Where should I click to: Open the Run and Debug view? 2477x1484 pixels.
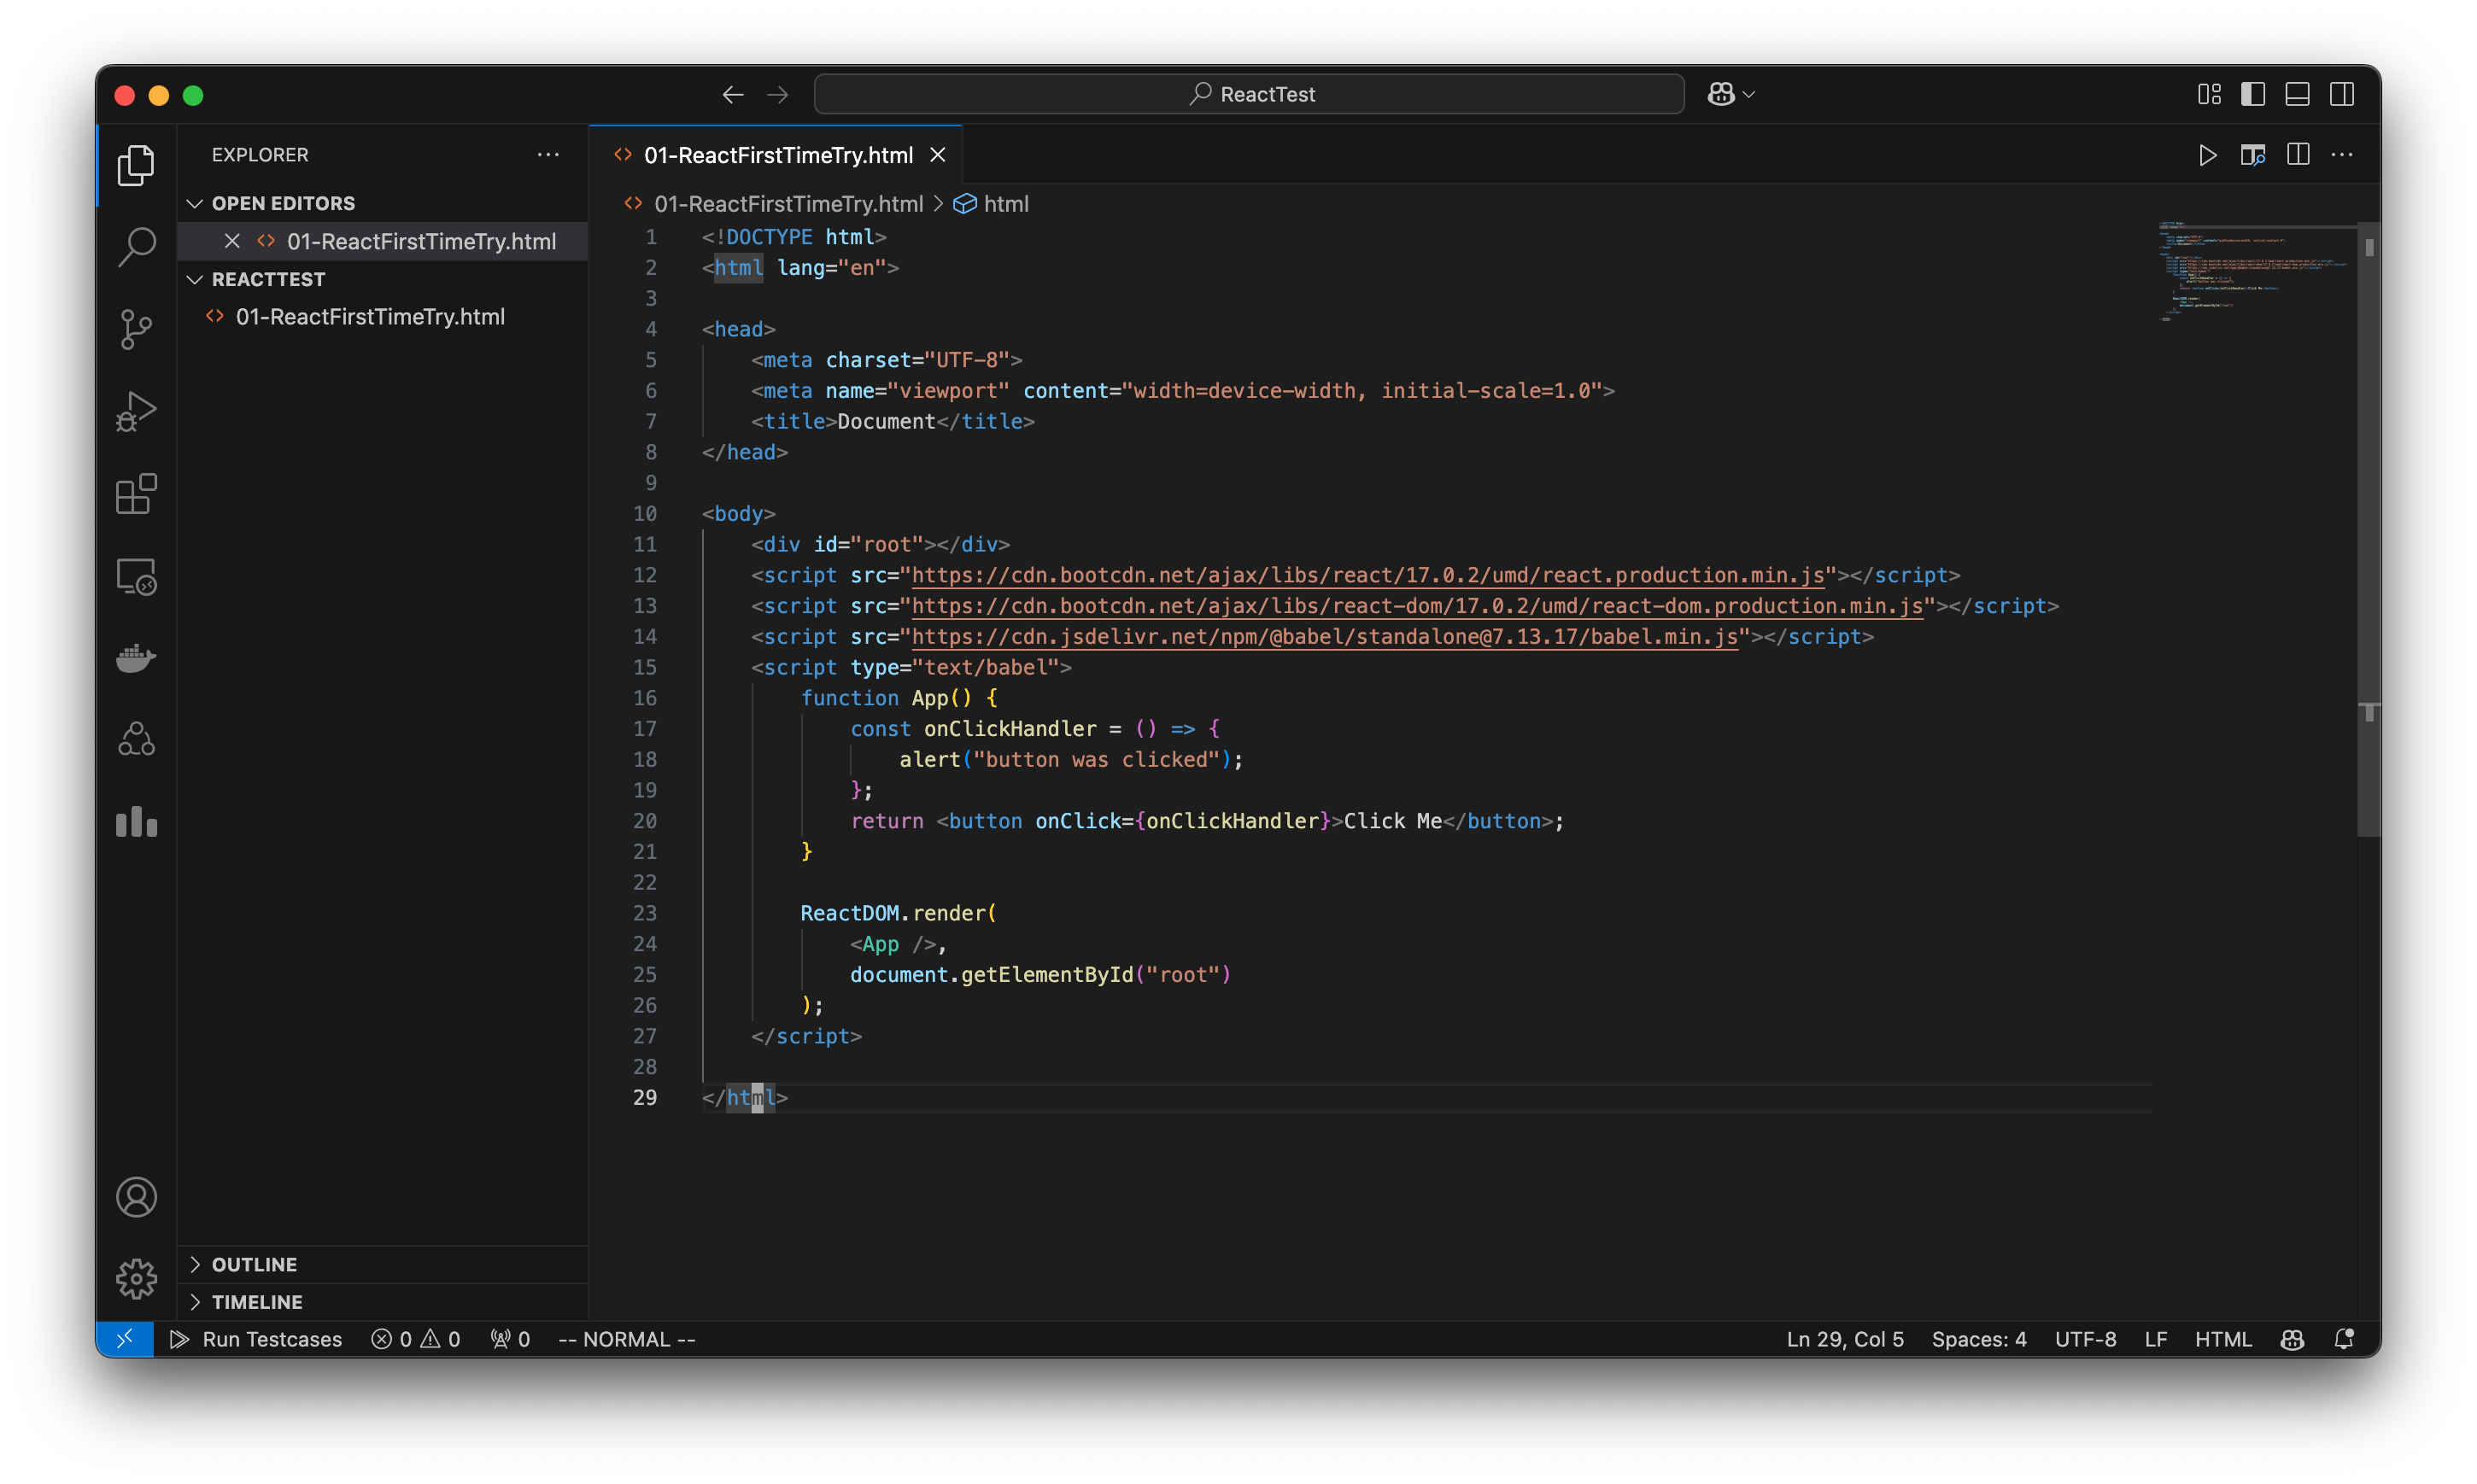coord(136,410)
